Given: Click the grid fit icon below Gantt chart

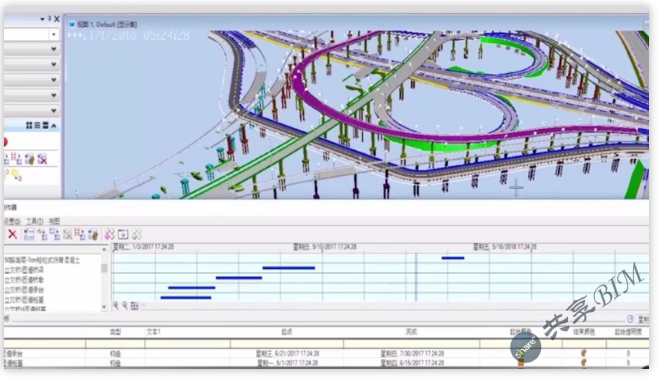Looking at the screenshot, I should pos(134,306).
